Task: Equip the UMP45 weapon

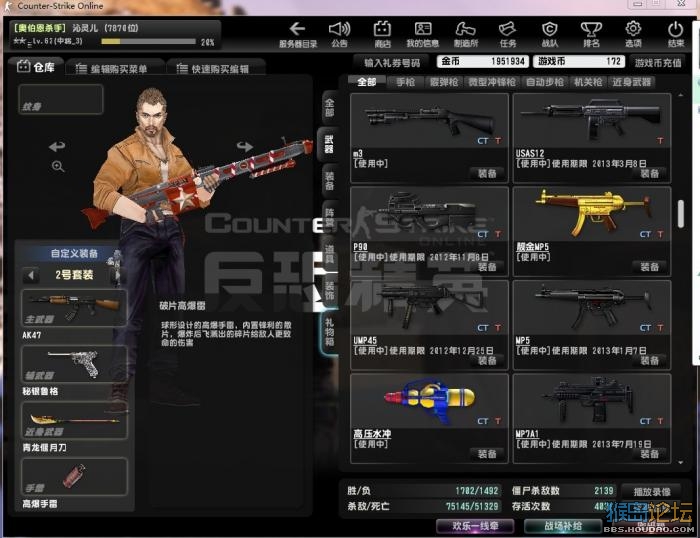Action: click(487, 360)
